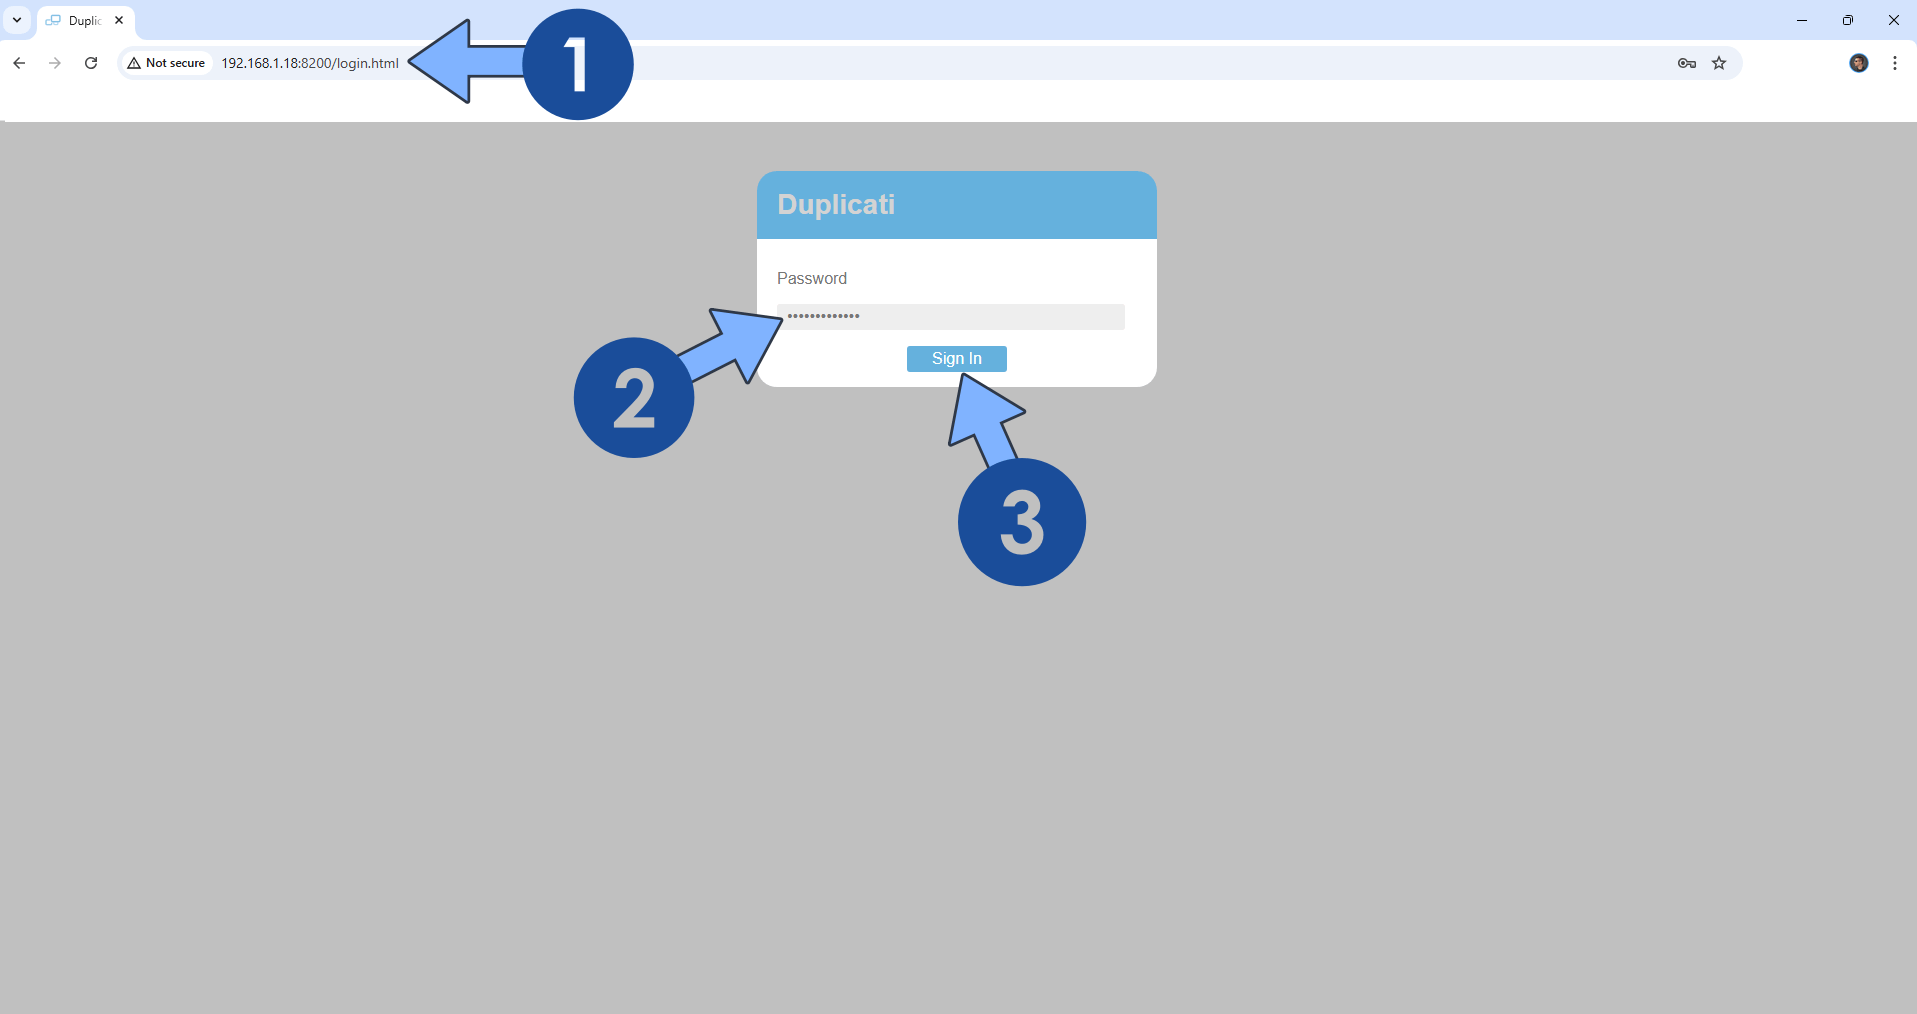The height and width of the screenshot is (1014, 1917).
Task: Open the saved password key icon
Action: click(1687, 63)
